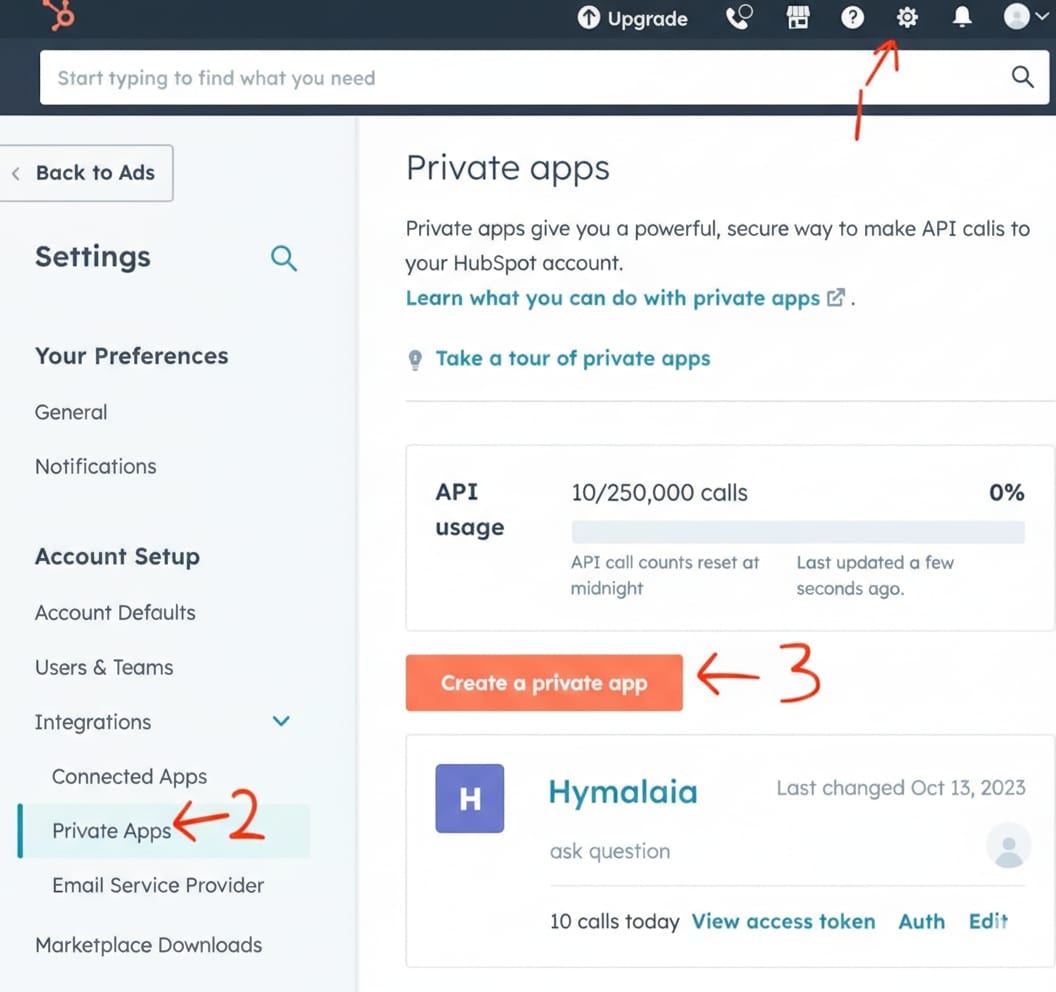
Task: Click the Hymalaia app avatar icon
Action: point(469,798)
